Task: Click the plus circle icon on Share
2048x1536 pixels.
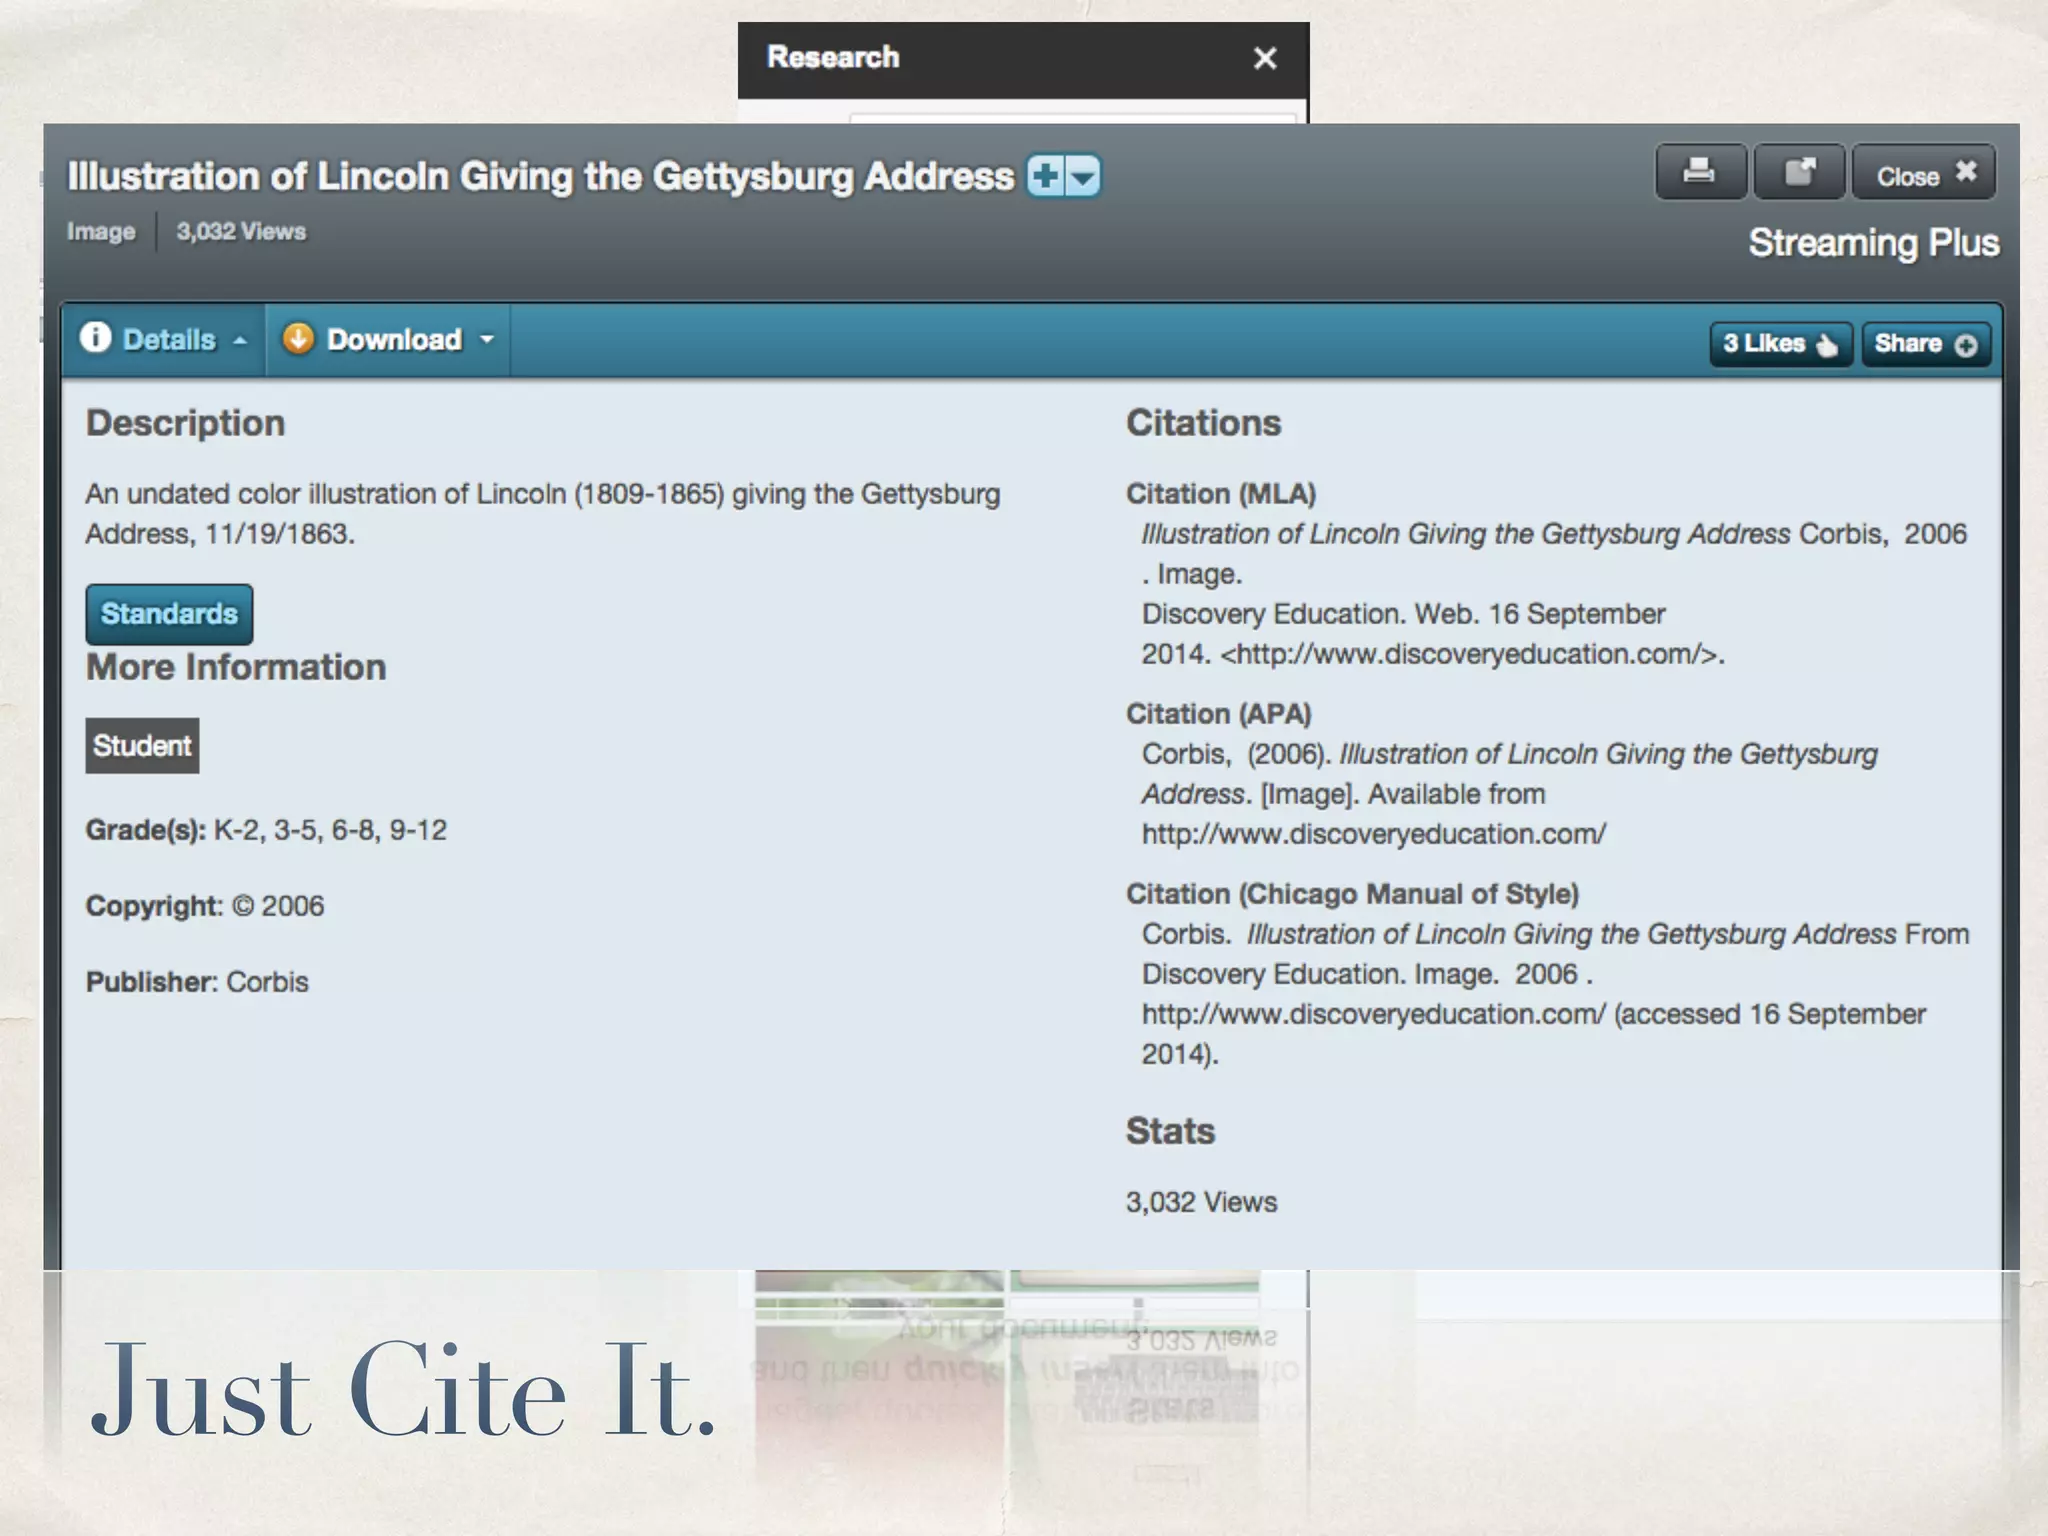Action: click(1966, 345)
